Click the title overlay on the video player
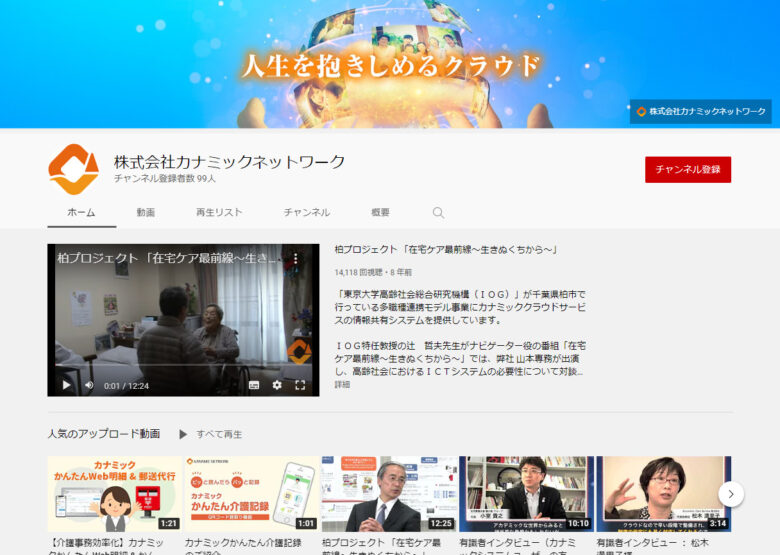 (x=169, y=258)
